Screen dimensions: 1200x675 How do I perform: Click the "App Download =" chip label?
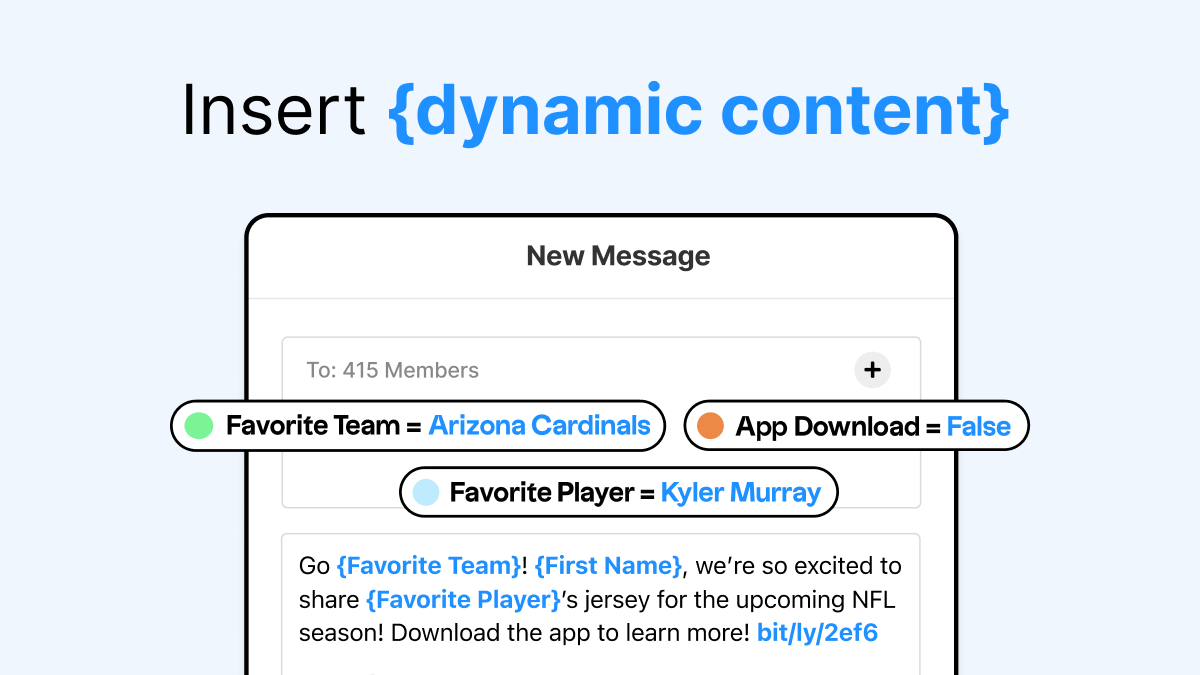click(x=838, y=427)
